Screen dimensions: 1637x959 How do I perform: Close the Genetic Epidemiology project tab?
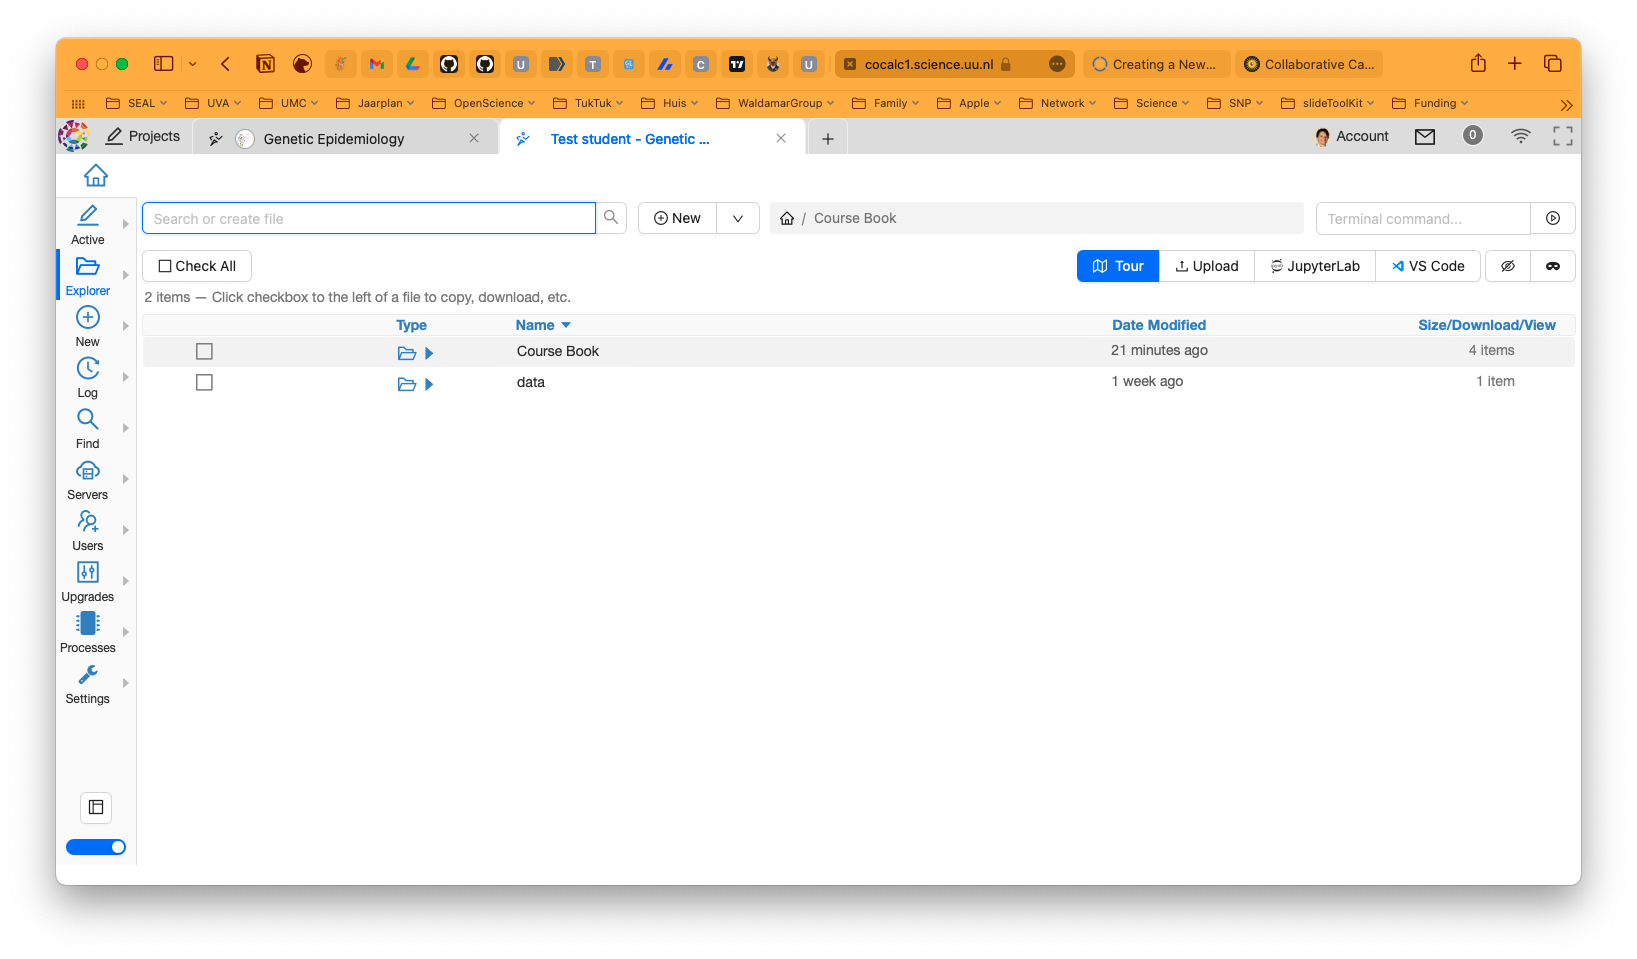[474, 138]
